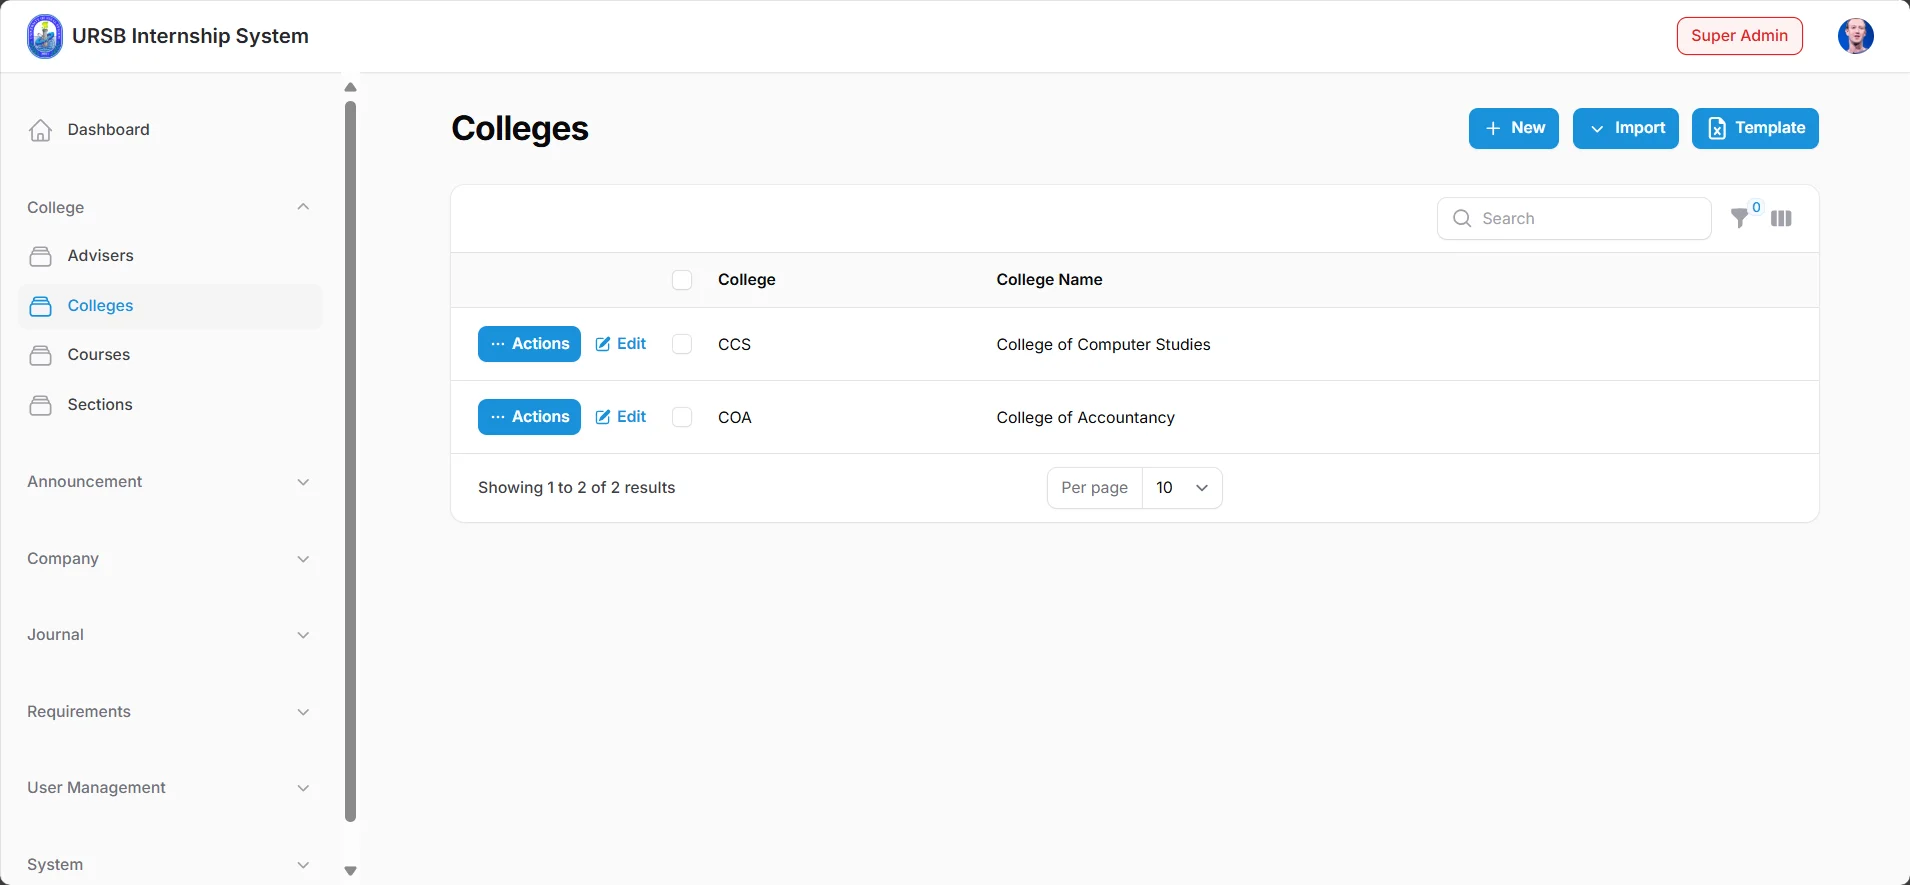
Task: Click in the Search input field
Action: point(1574,218)
